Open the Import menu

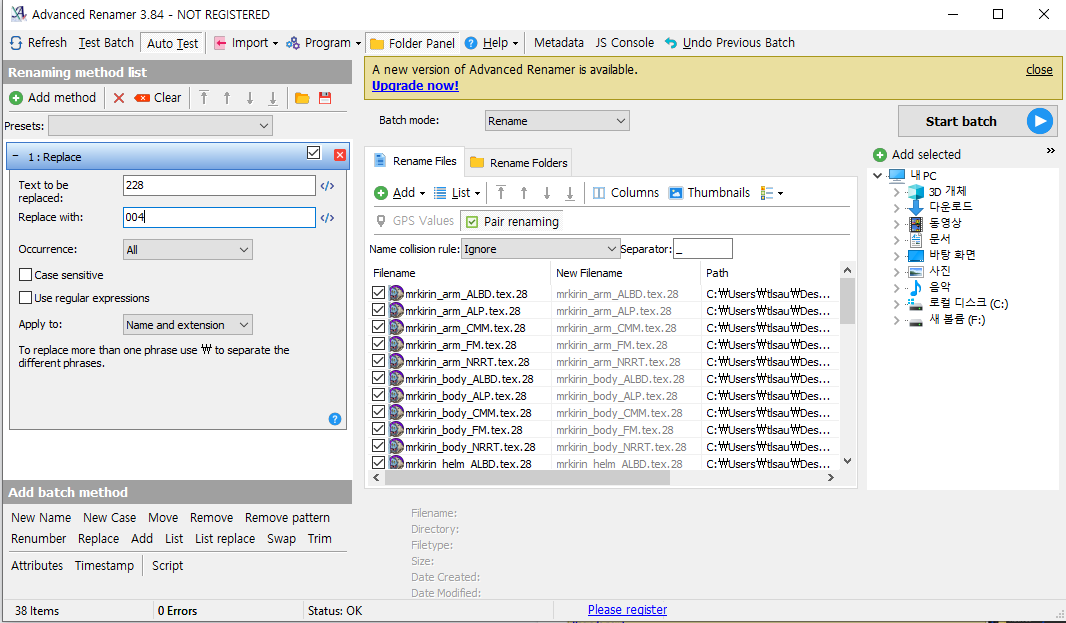point(246,43)
